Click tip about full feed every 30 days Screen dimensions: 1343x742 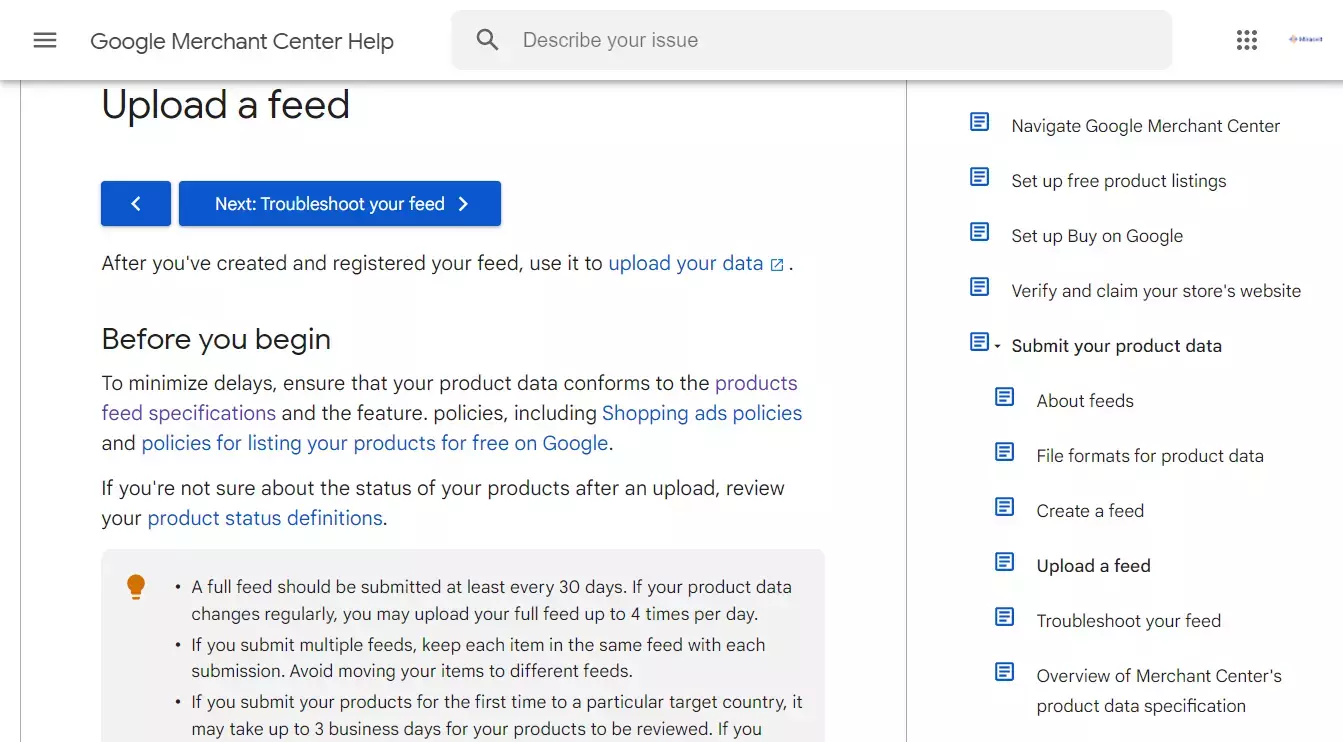point(491,600)
